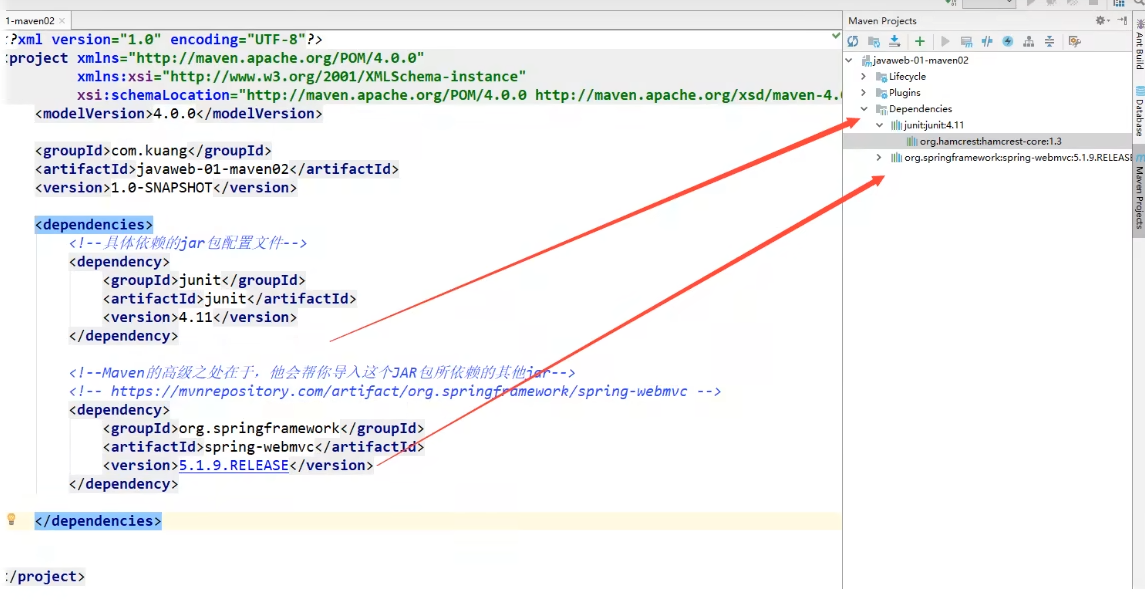Click the Plugins folder icon
1145x605 pixels.
pyautogui.click(x=881, y=93)
